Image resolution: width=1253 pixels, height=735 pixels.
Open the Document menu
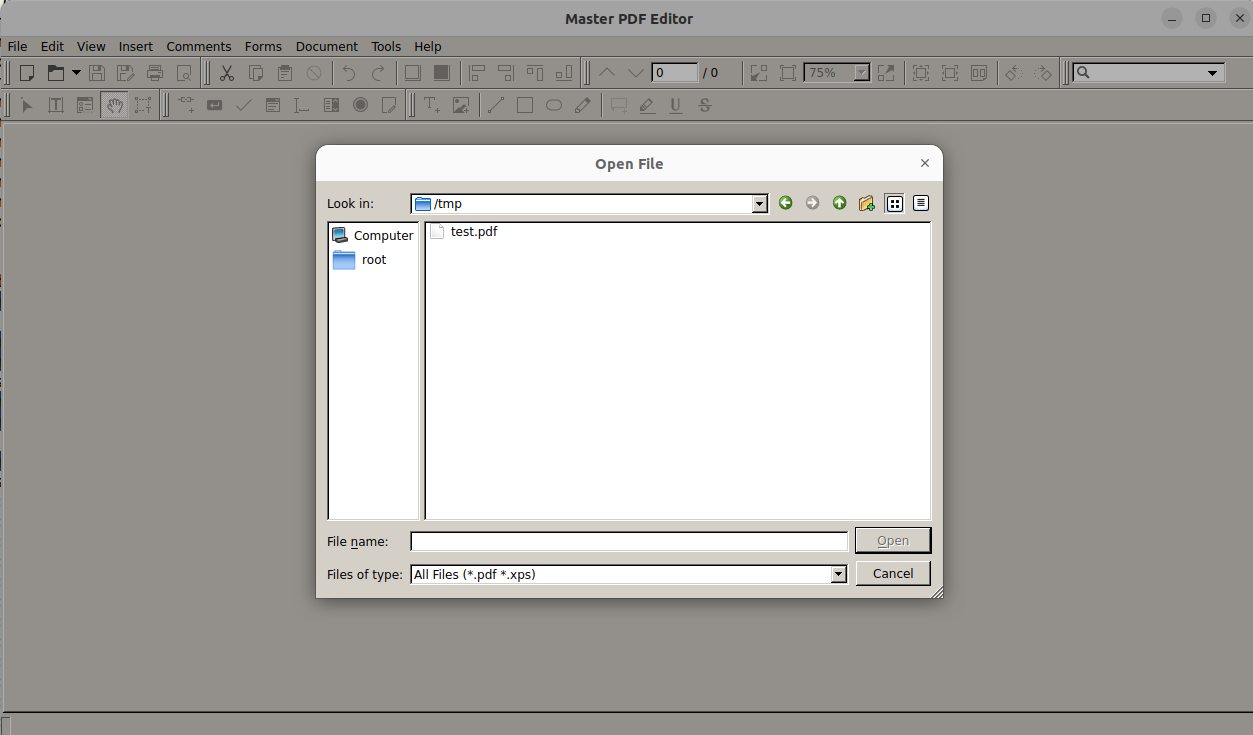[x=327, y=46]
